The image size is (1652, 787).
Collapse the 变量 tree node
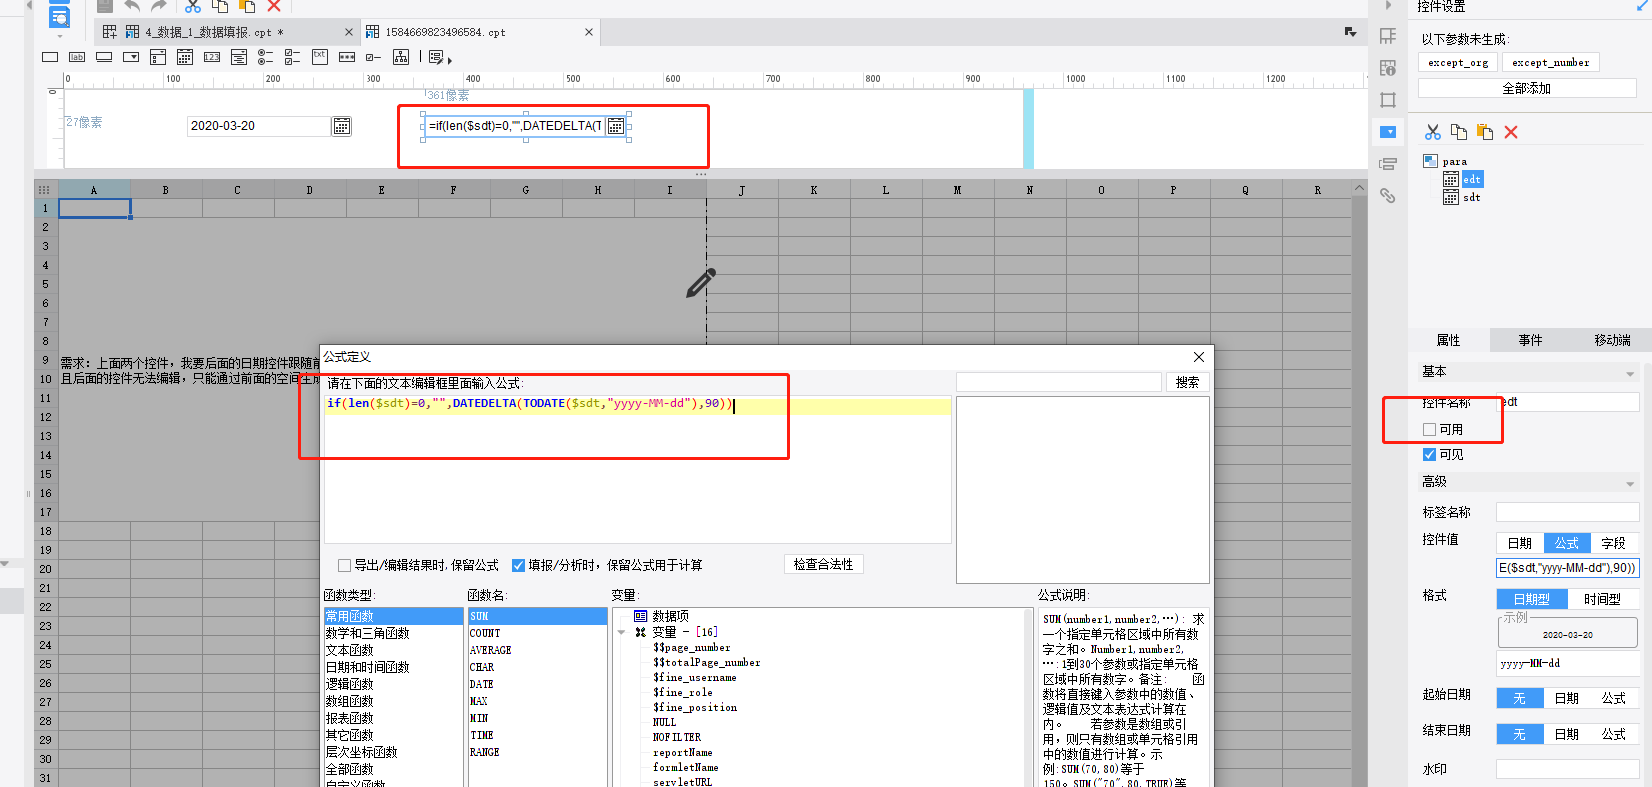pyautogui.click(x=622, y=632)
